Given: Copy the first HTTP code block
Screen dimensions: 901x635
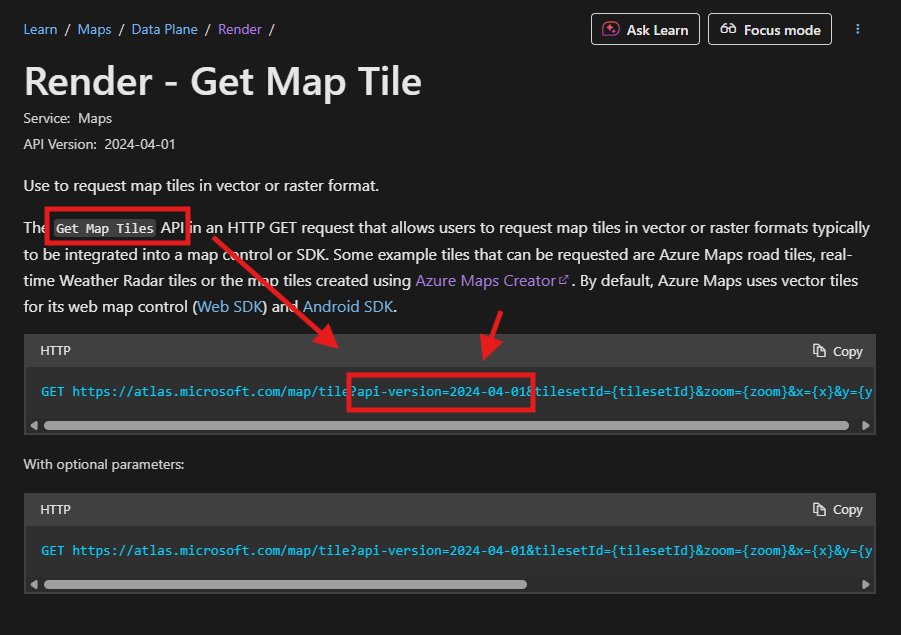Looking at the screenshot, I should [837, 351].
